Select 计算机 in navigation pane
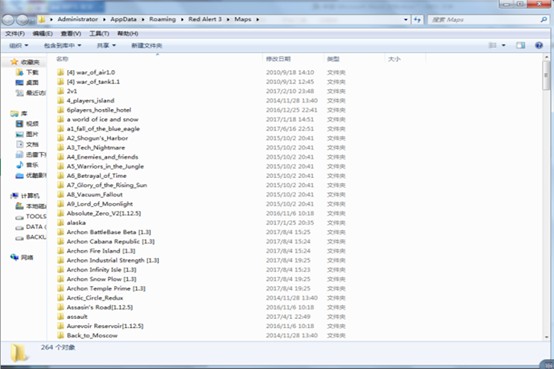Image resolution: width=554 pixels, height=369 pixels. pyautogui.click(x=25, y=196)
